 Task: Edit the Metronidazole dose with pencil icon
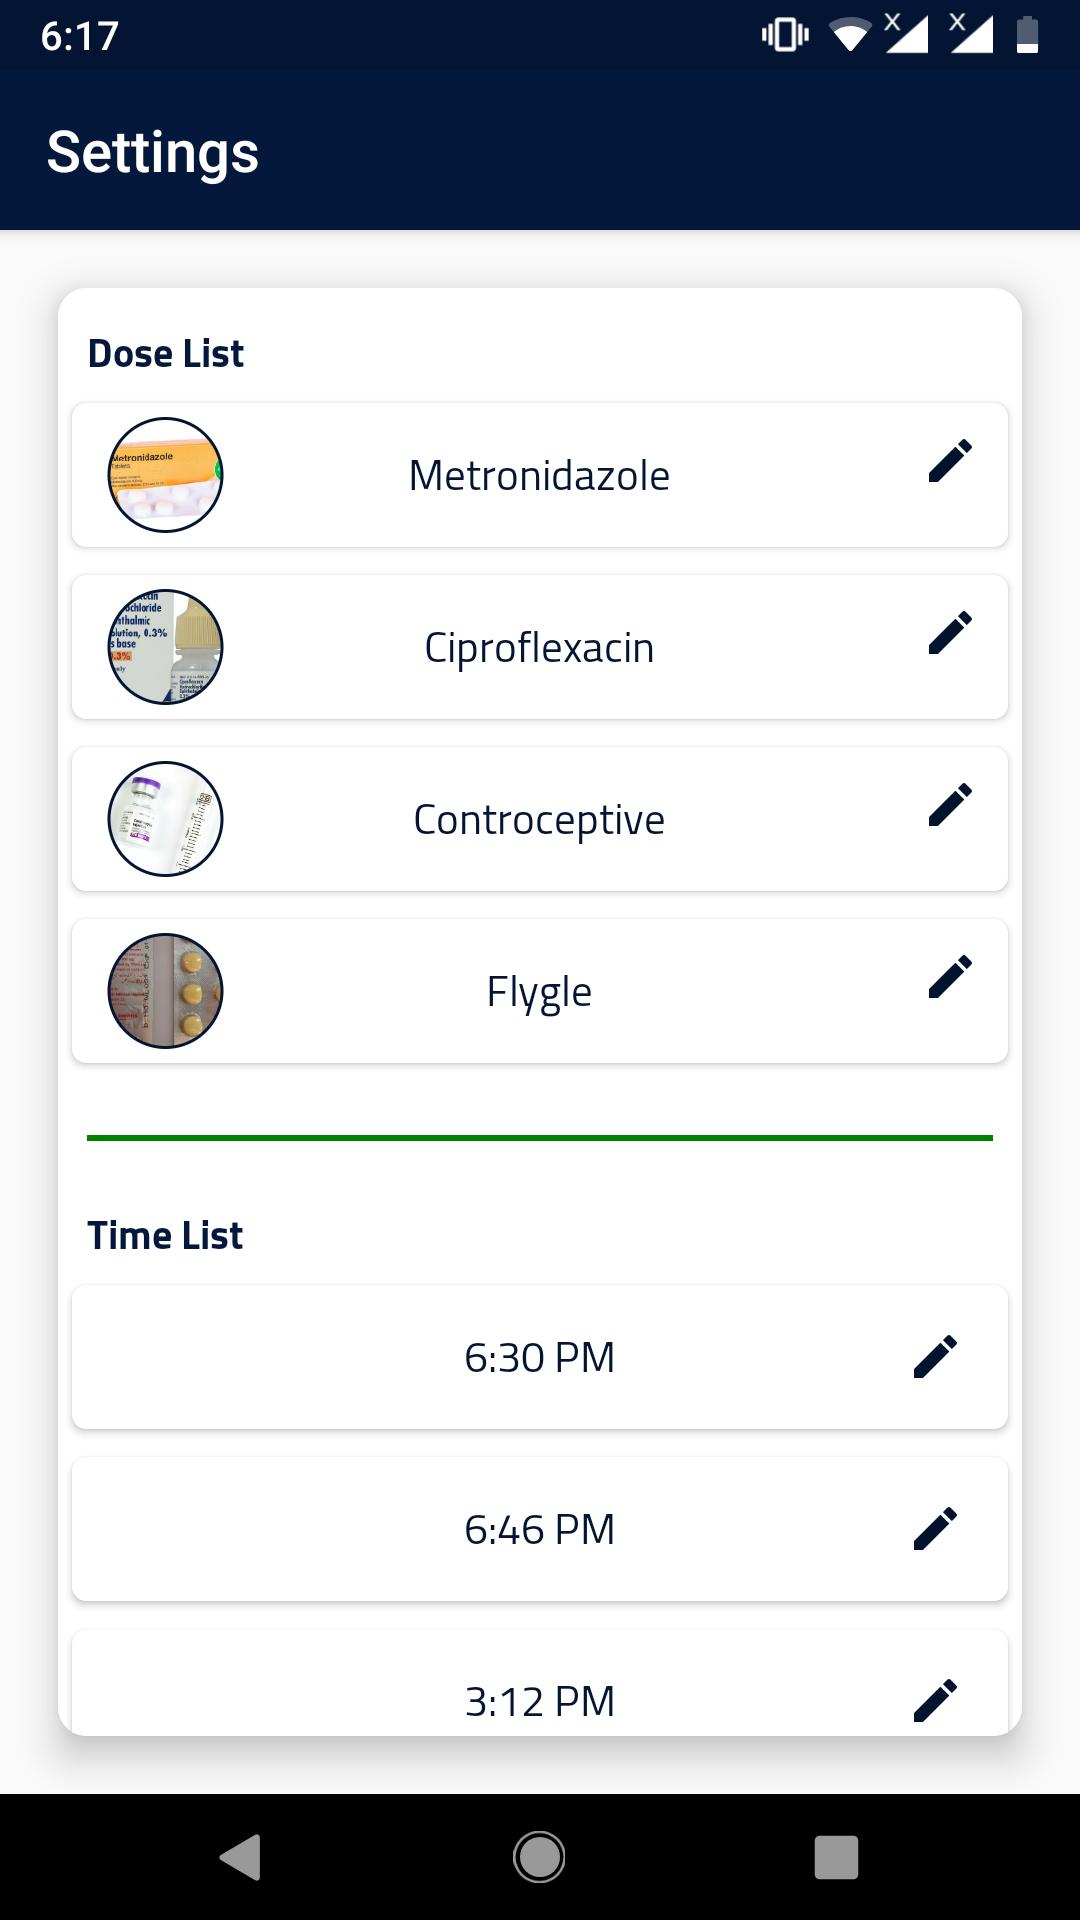[950, 461]
